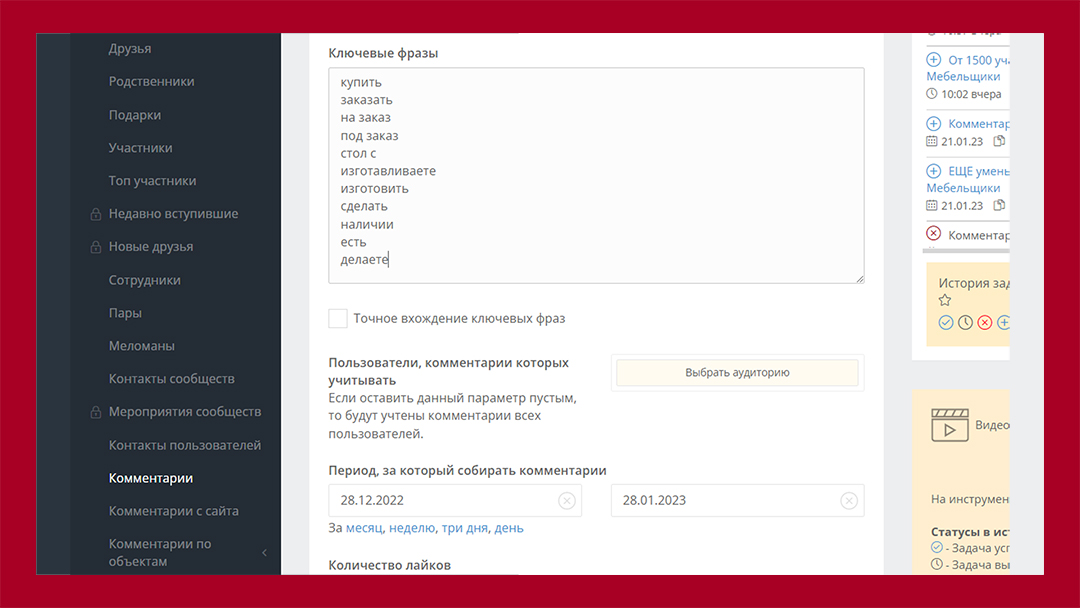Screen dimensions: 1080x608
Task: Click the checkmark icon beside Задача усп legend
Action: 937,547
